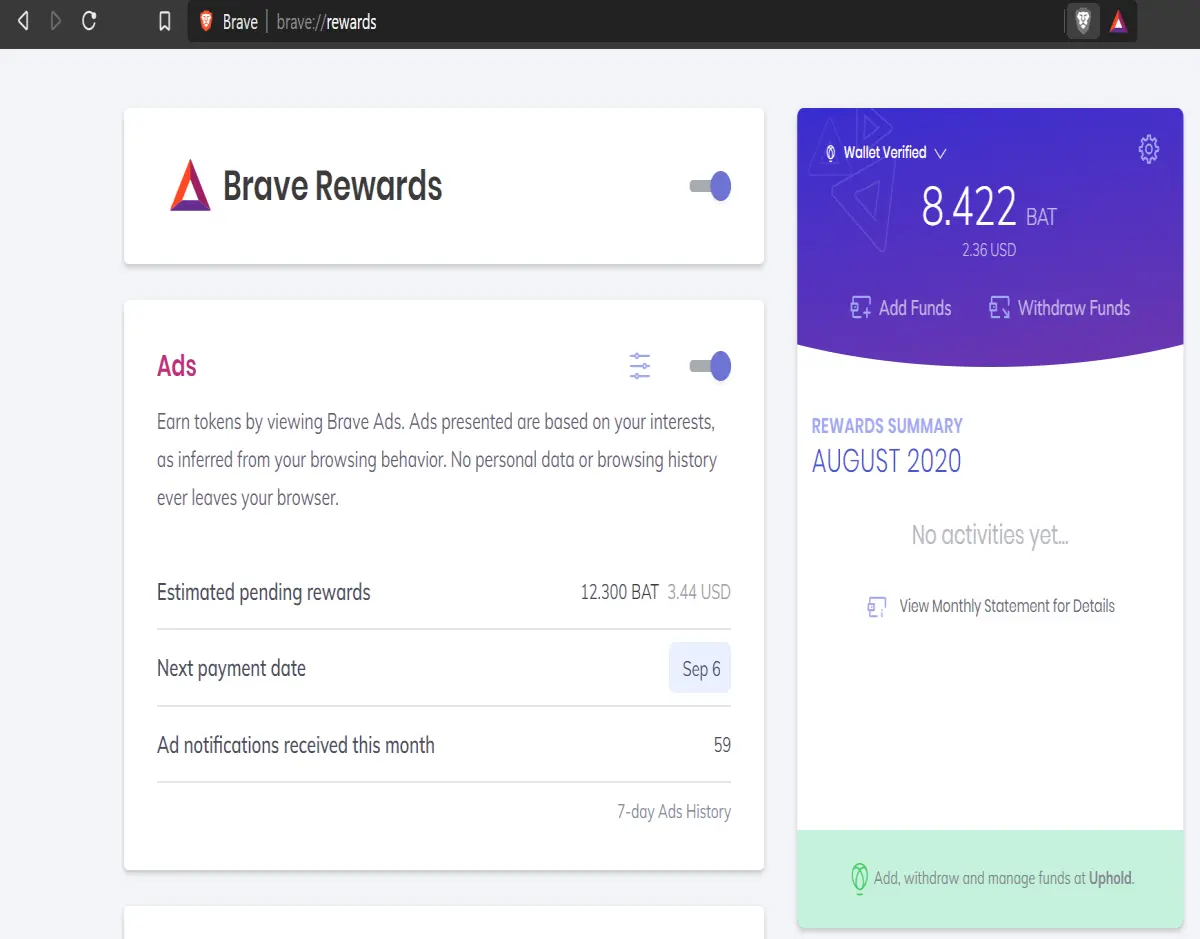The height and width of the screenshot is (939, 1200).
Task: Click the AUGUST 2020 summary heading
Action: click(x=886, y=461)
